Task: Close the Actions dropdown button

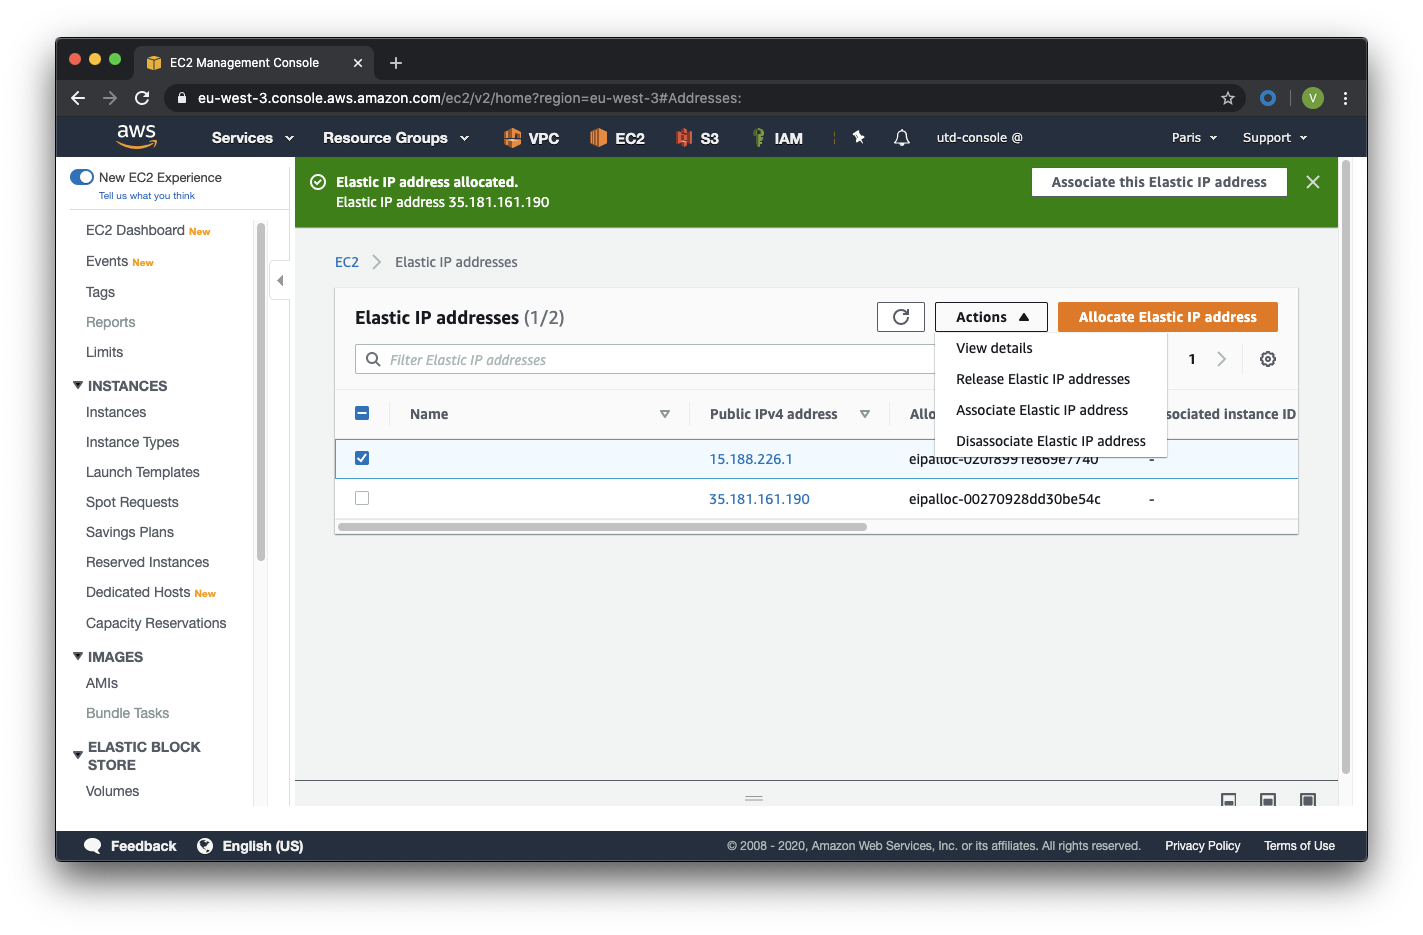Action: [x=991, y=317]
